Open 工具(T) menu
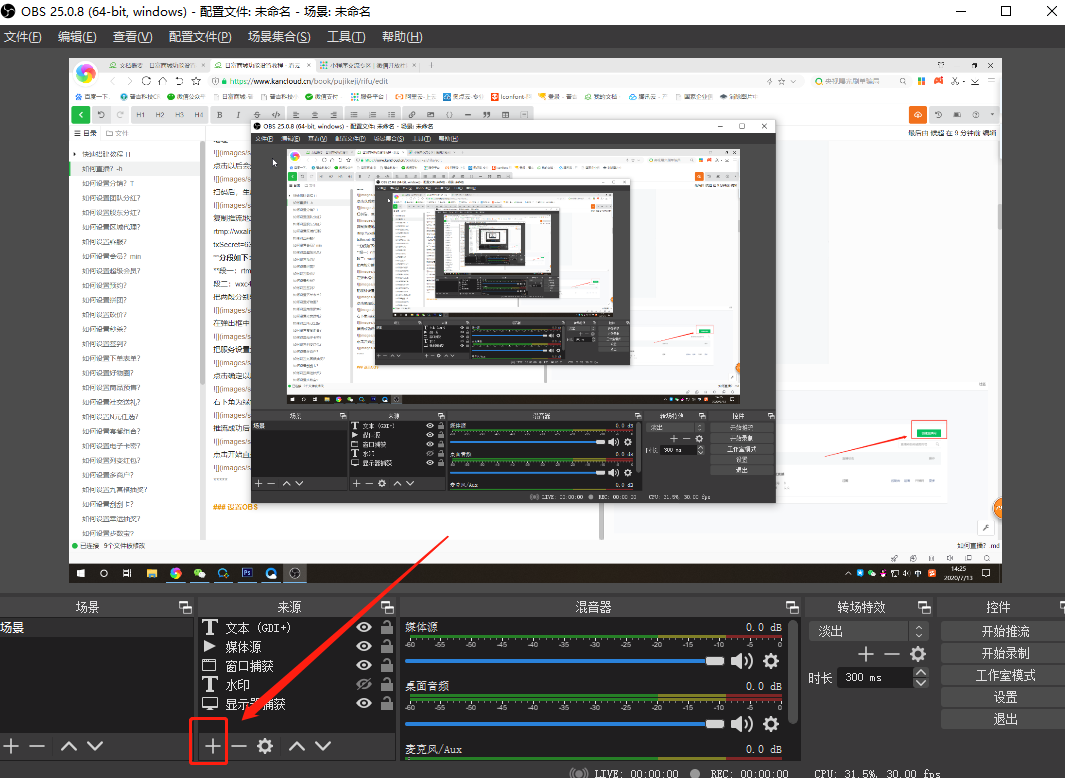The image size is (1065, 778). pos(346,37)
